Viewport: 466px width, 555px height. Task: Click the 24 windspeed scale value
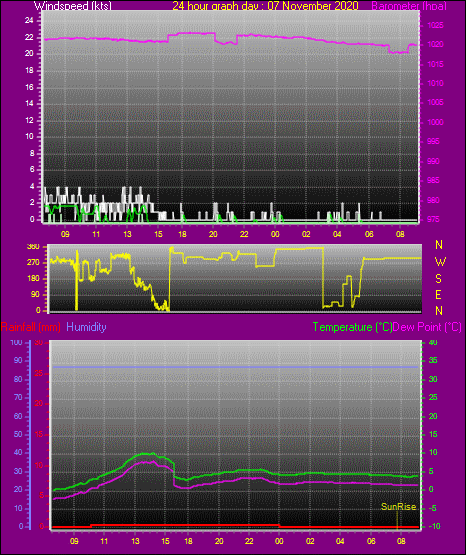pyautogui.click(x=29, y=21)
